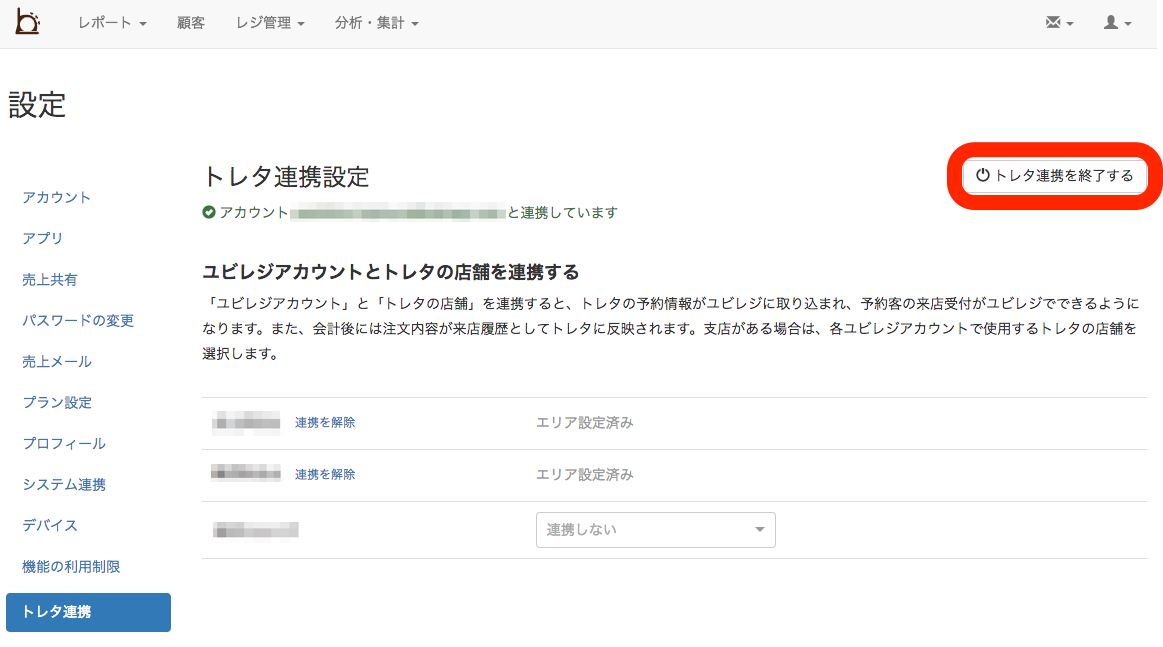Select 売上共有 in the sidebar
1163x647 pixels.
tap(50, 280)
